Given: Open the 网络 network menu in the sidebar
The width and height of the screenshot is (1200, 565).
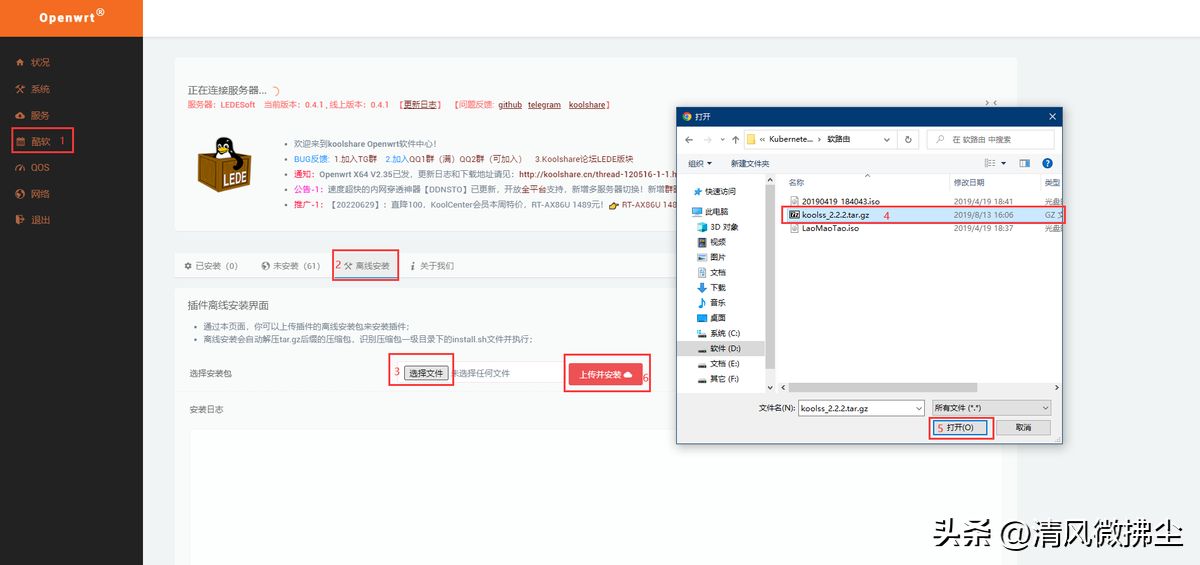Looking at the screenshot, I should tap(32, 193).
